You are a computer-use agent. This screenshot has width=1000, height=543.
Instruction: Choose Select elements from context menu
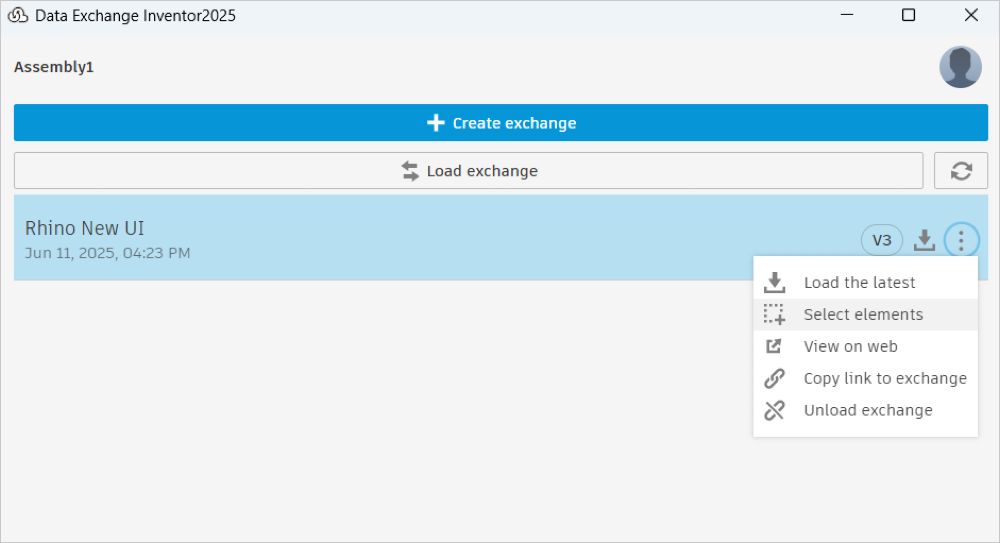tap(865, 315)
